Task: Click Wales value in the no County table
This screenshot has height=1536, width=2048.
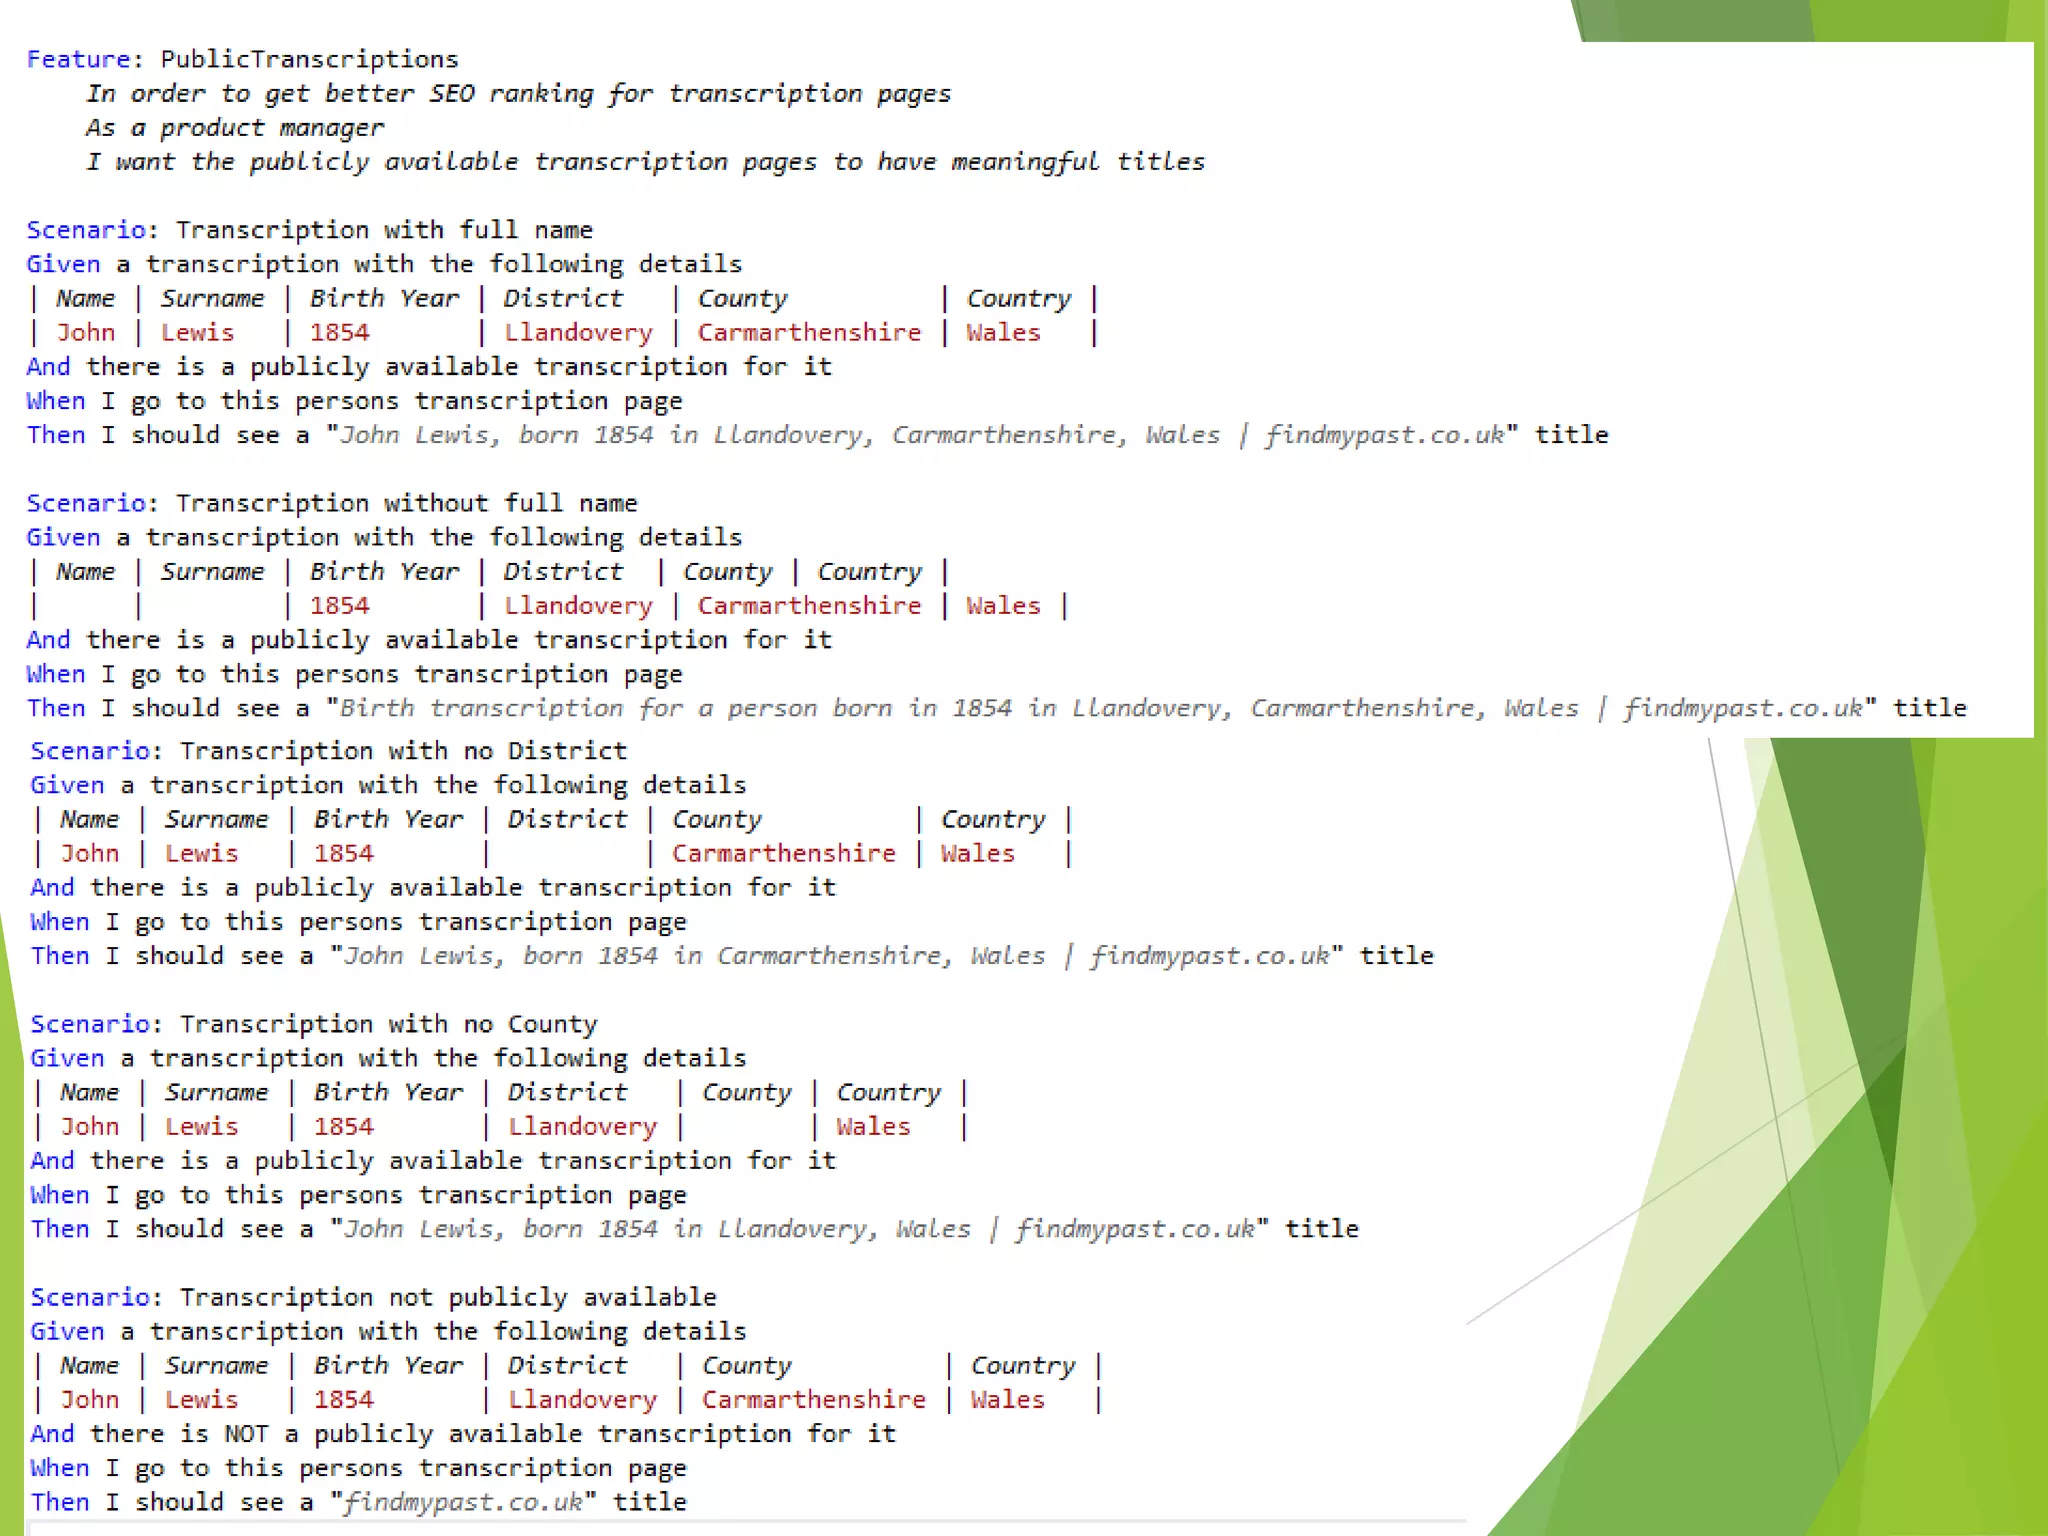Action: [x=873, y=1127]
